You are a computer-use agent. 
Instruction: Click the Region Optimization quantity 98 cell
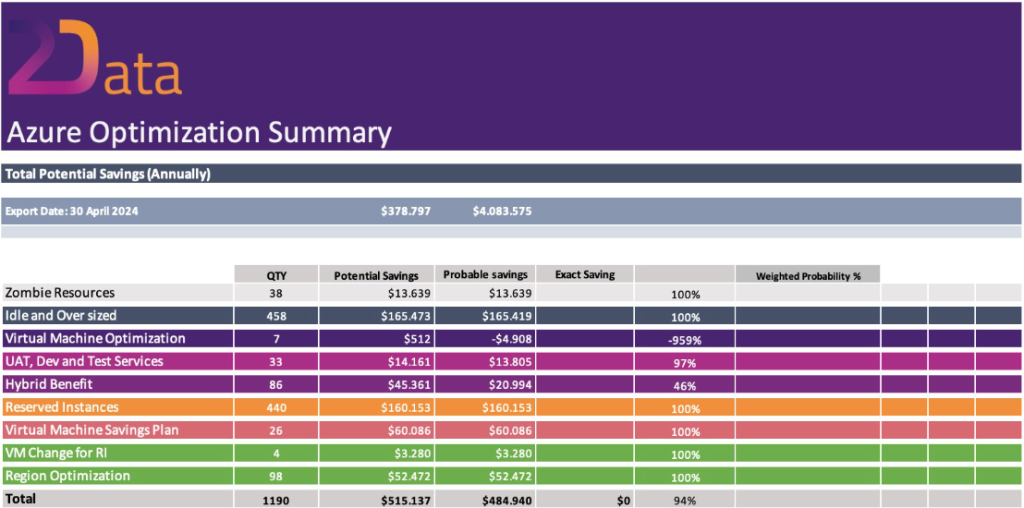[276, 476]
